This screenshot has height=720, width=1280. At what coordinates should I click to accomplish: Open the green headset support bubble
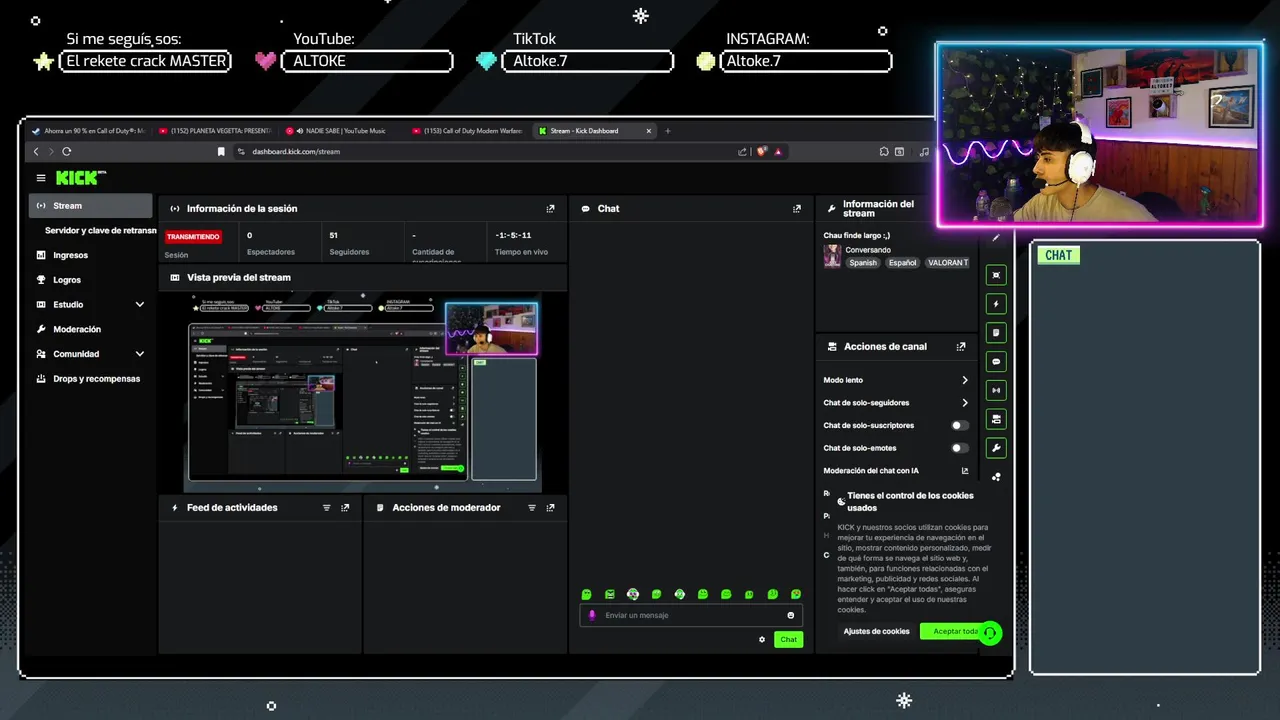pyautogui.click(x=989, y=633)
